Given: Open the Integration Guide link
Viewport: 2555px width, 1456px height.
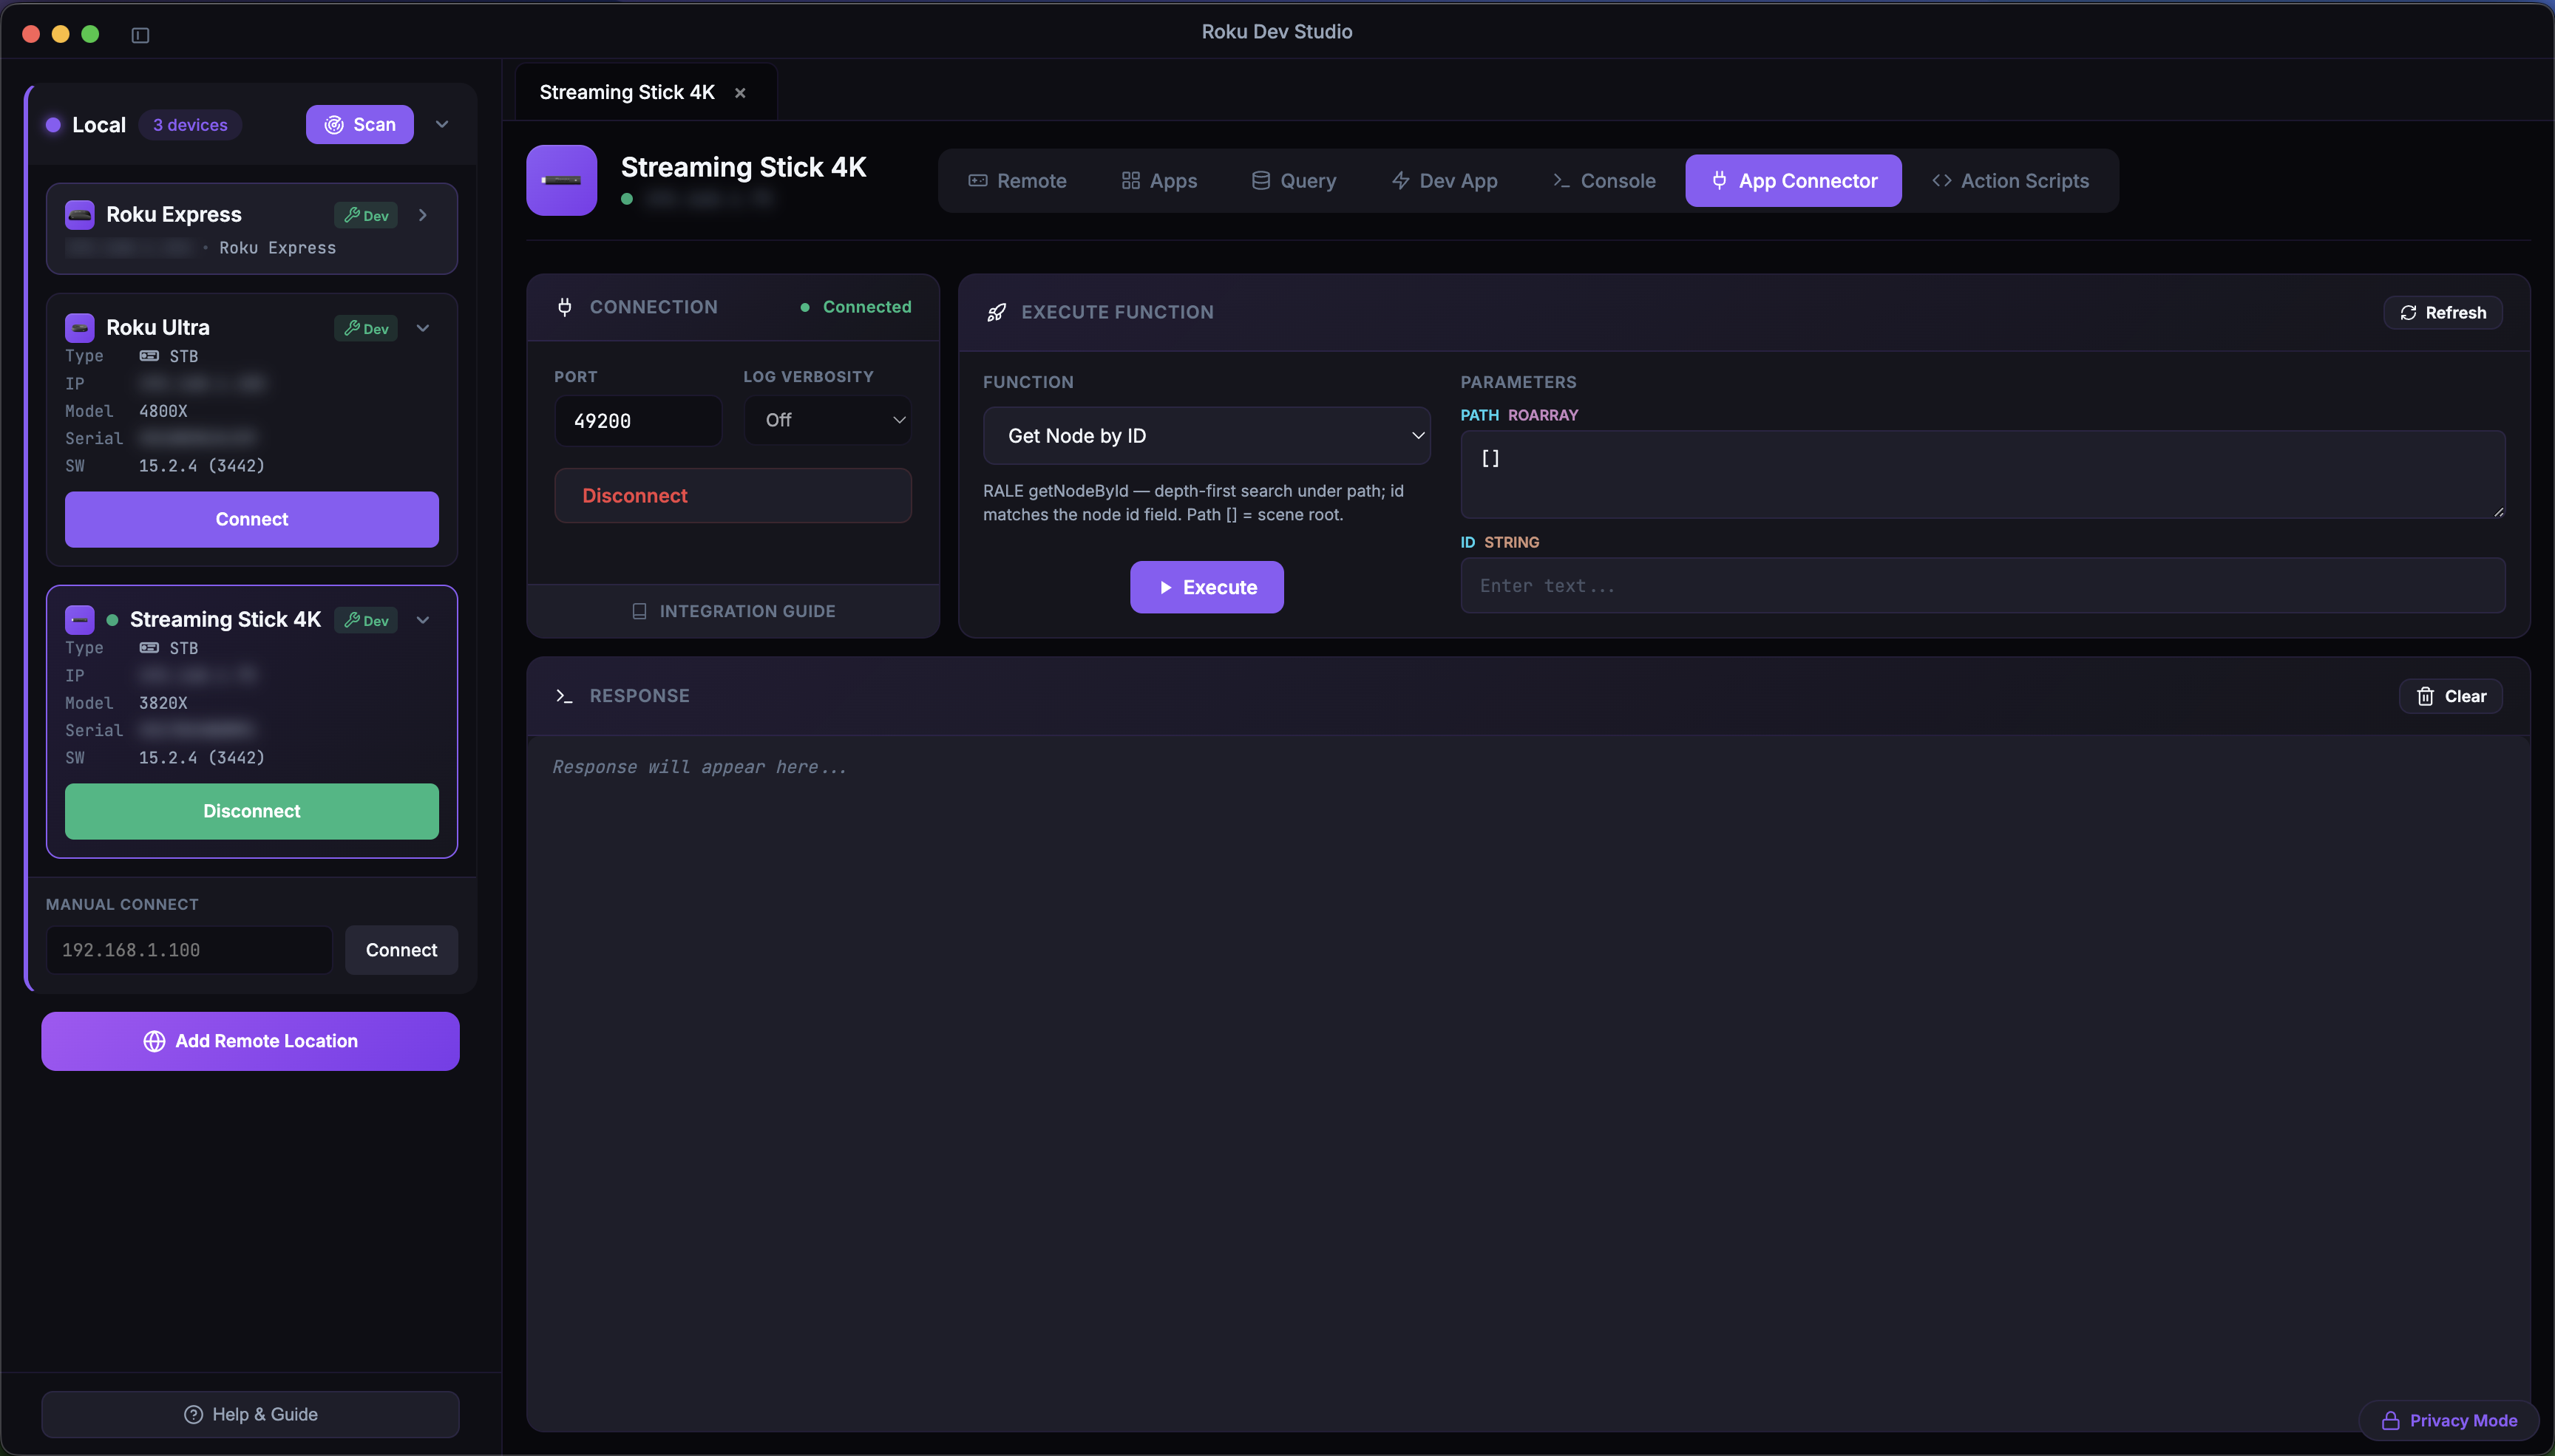Looking at the screenshot, I should coord(733,611).
